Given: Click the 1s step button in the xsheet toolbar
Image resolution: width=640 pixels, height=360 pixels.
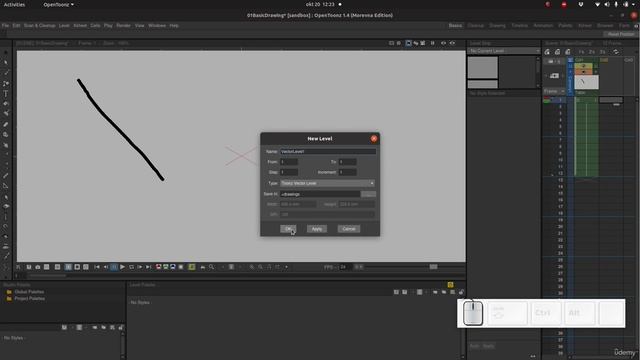Looking at the screenshot, I should point(581,52).
